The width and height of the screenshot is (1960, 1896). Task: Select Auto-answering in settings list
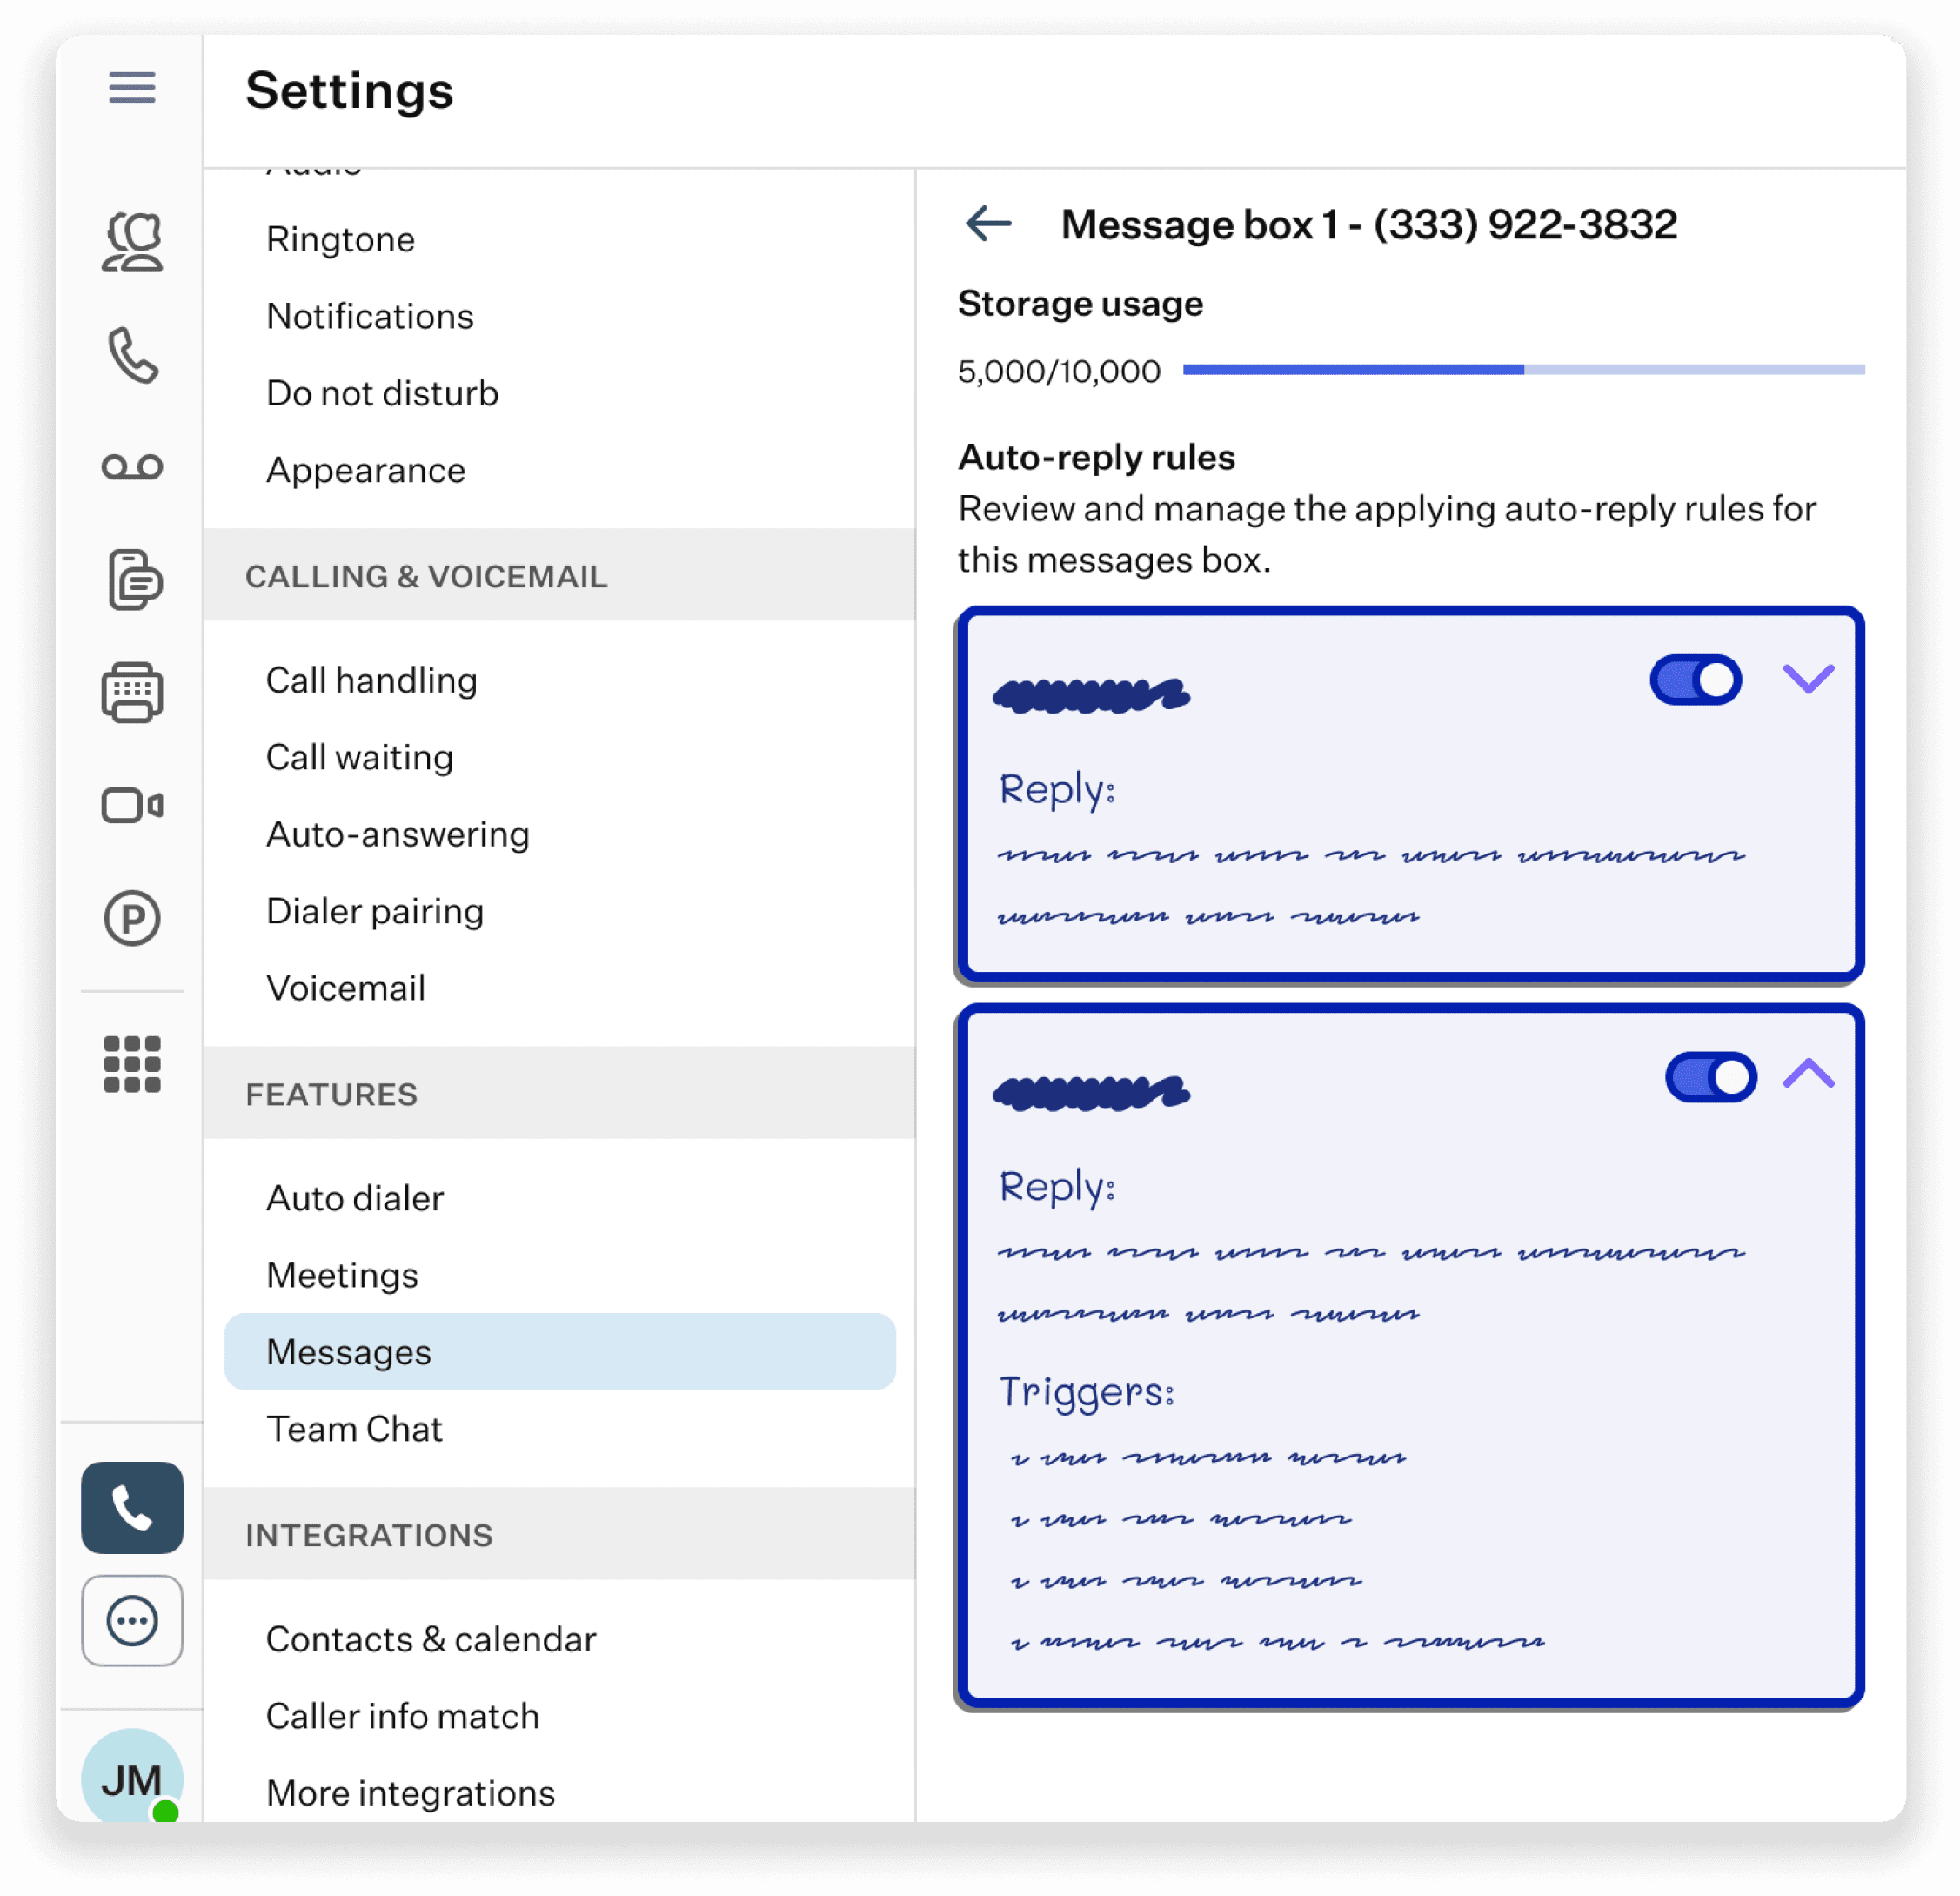[398, 835]
